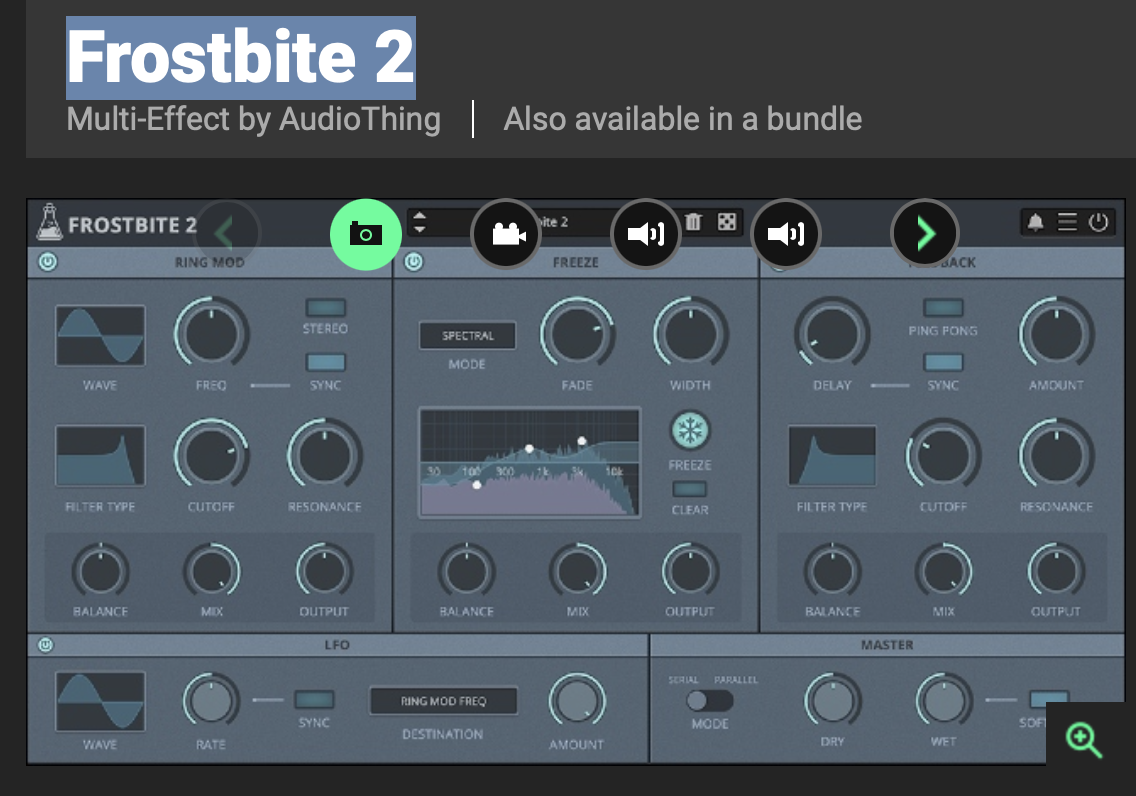Click the Ring Mod Cutoff knob

point(212,456)
